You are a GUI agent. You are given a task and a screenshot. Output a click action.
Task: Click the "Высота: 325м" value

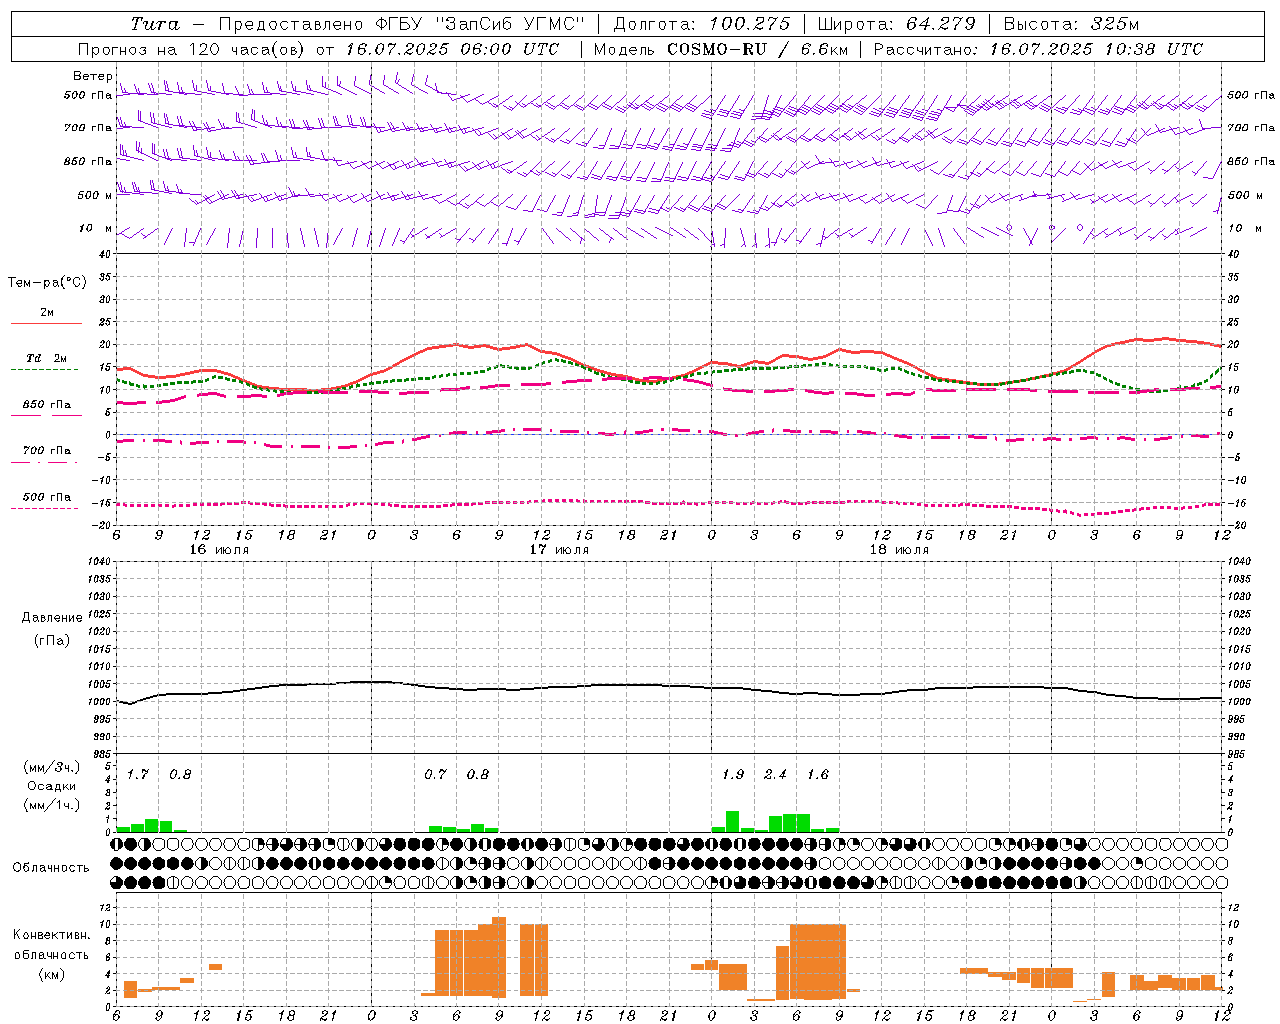click(1071, 24)
